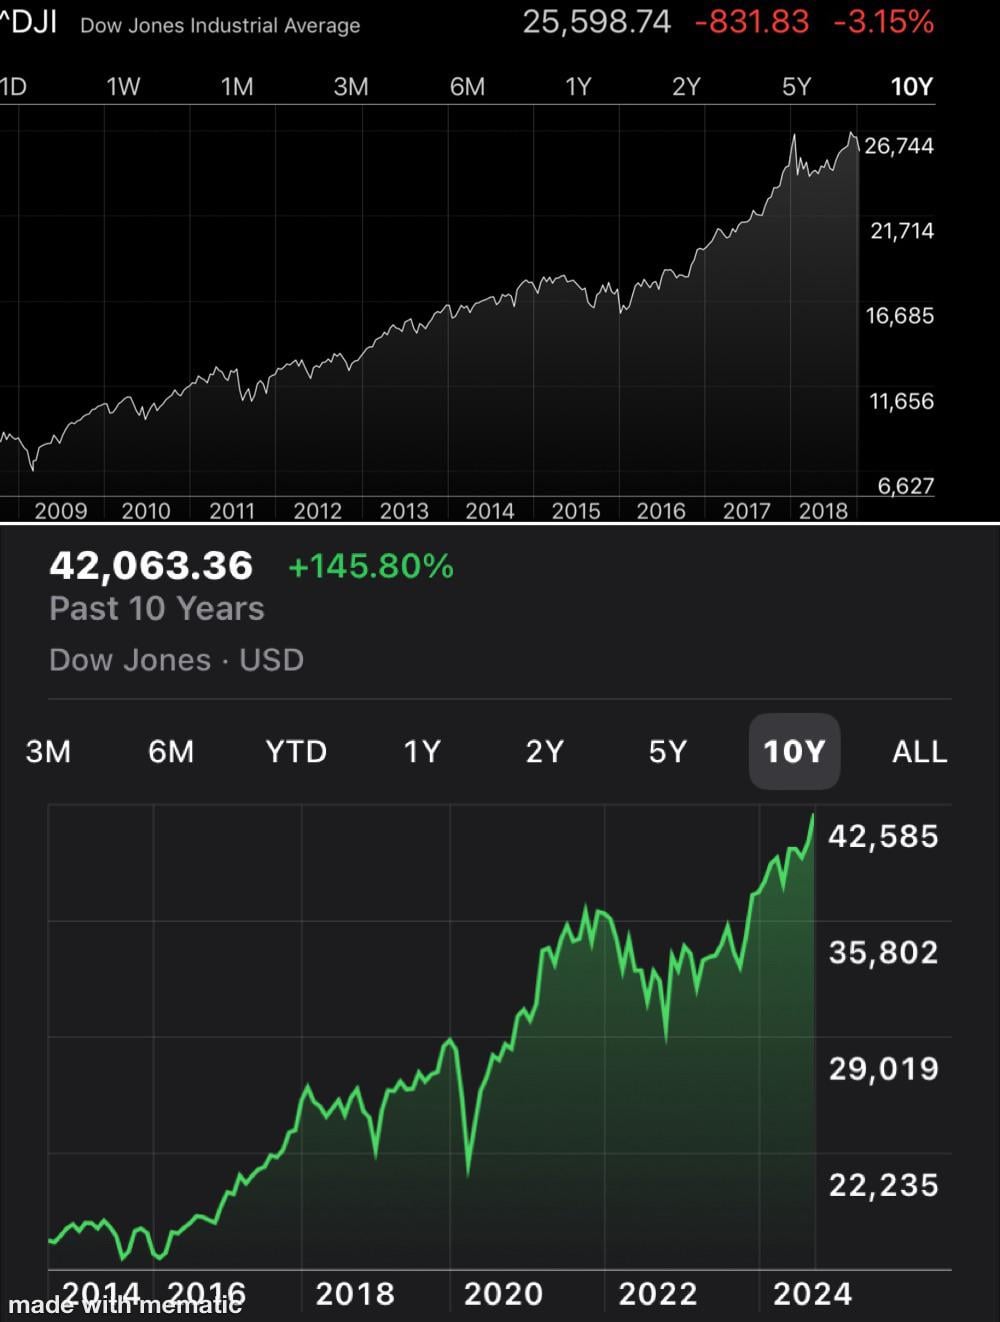Image resolution: width=1000 pixels, height=1322 pixels.
Task: Choose 3M range above the white chart
Action: 351,87
